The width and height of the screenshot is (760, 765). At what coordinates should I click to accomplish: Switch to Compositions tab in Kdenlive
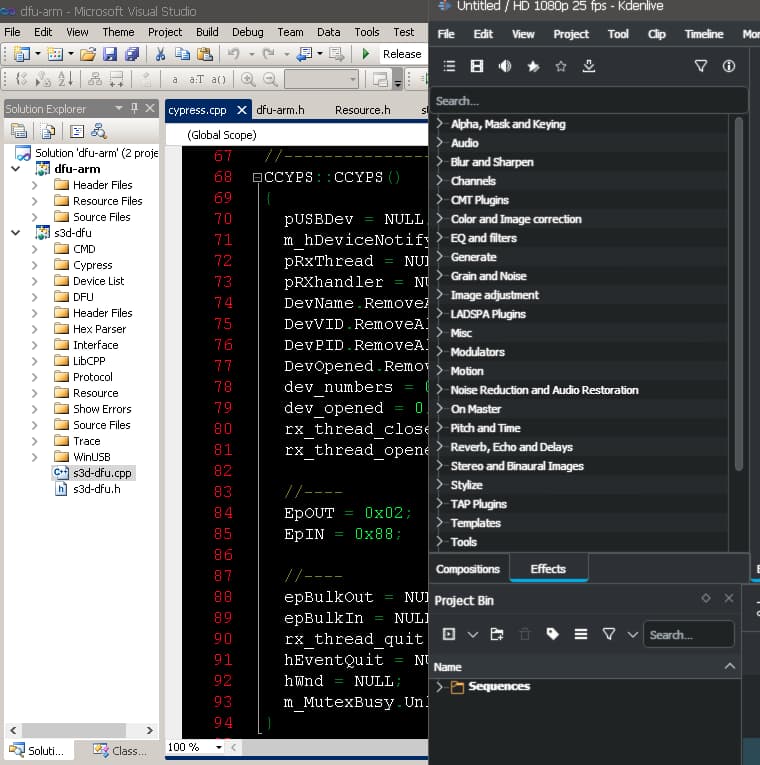pos(468,569)
